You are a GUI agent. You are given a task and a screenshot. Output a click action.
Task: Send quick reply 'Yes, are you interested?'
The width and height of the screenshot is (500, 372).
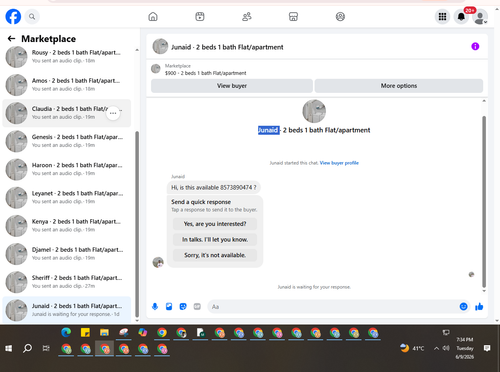tap(215, 224)
